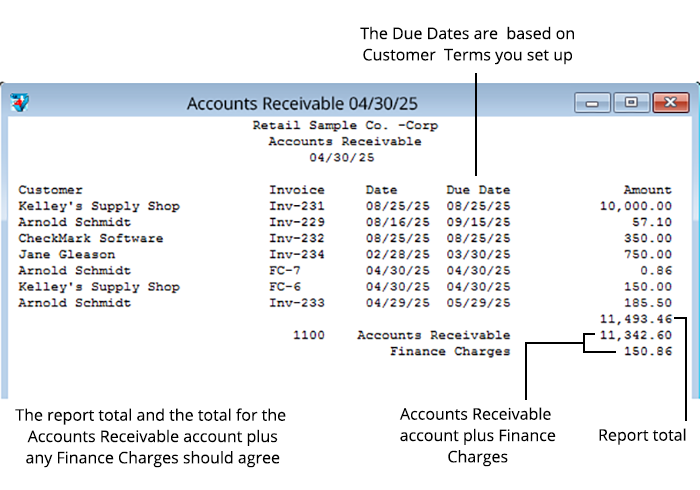Select invoice Inv-229 row entry
The width and height of the screenshot is (700, 490).
coord(296,222)
